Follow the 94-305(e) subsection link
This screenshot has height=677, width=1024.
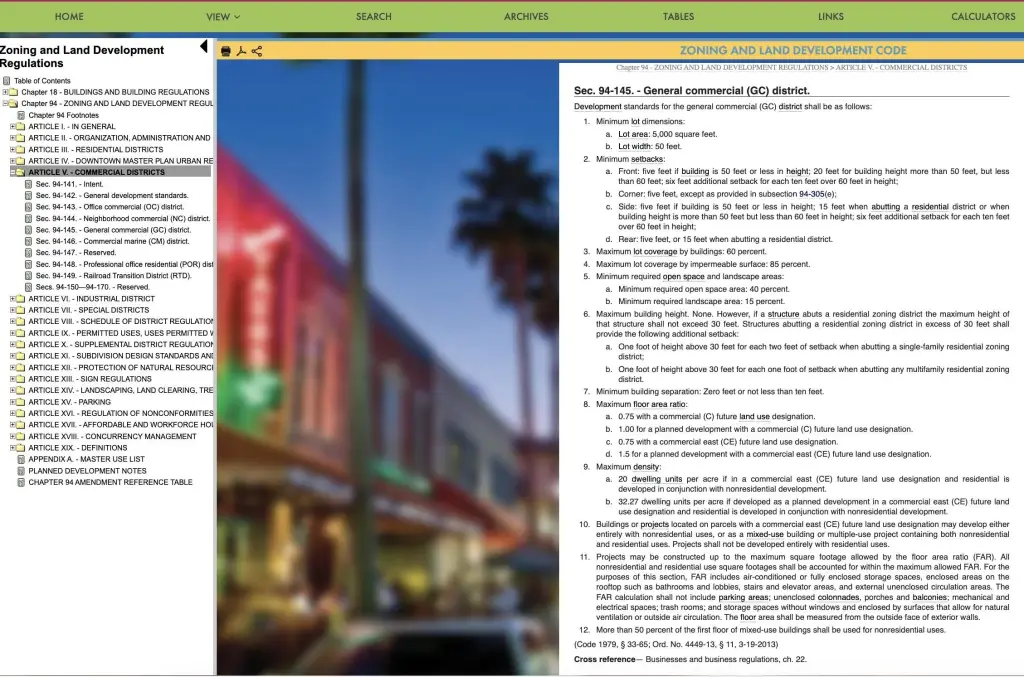817,194
